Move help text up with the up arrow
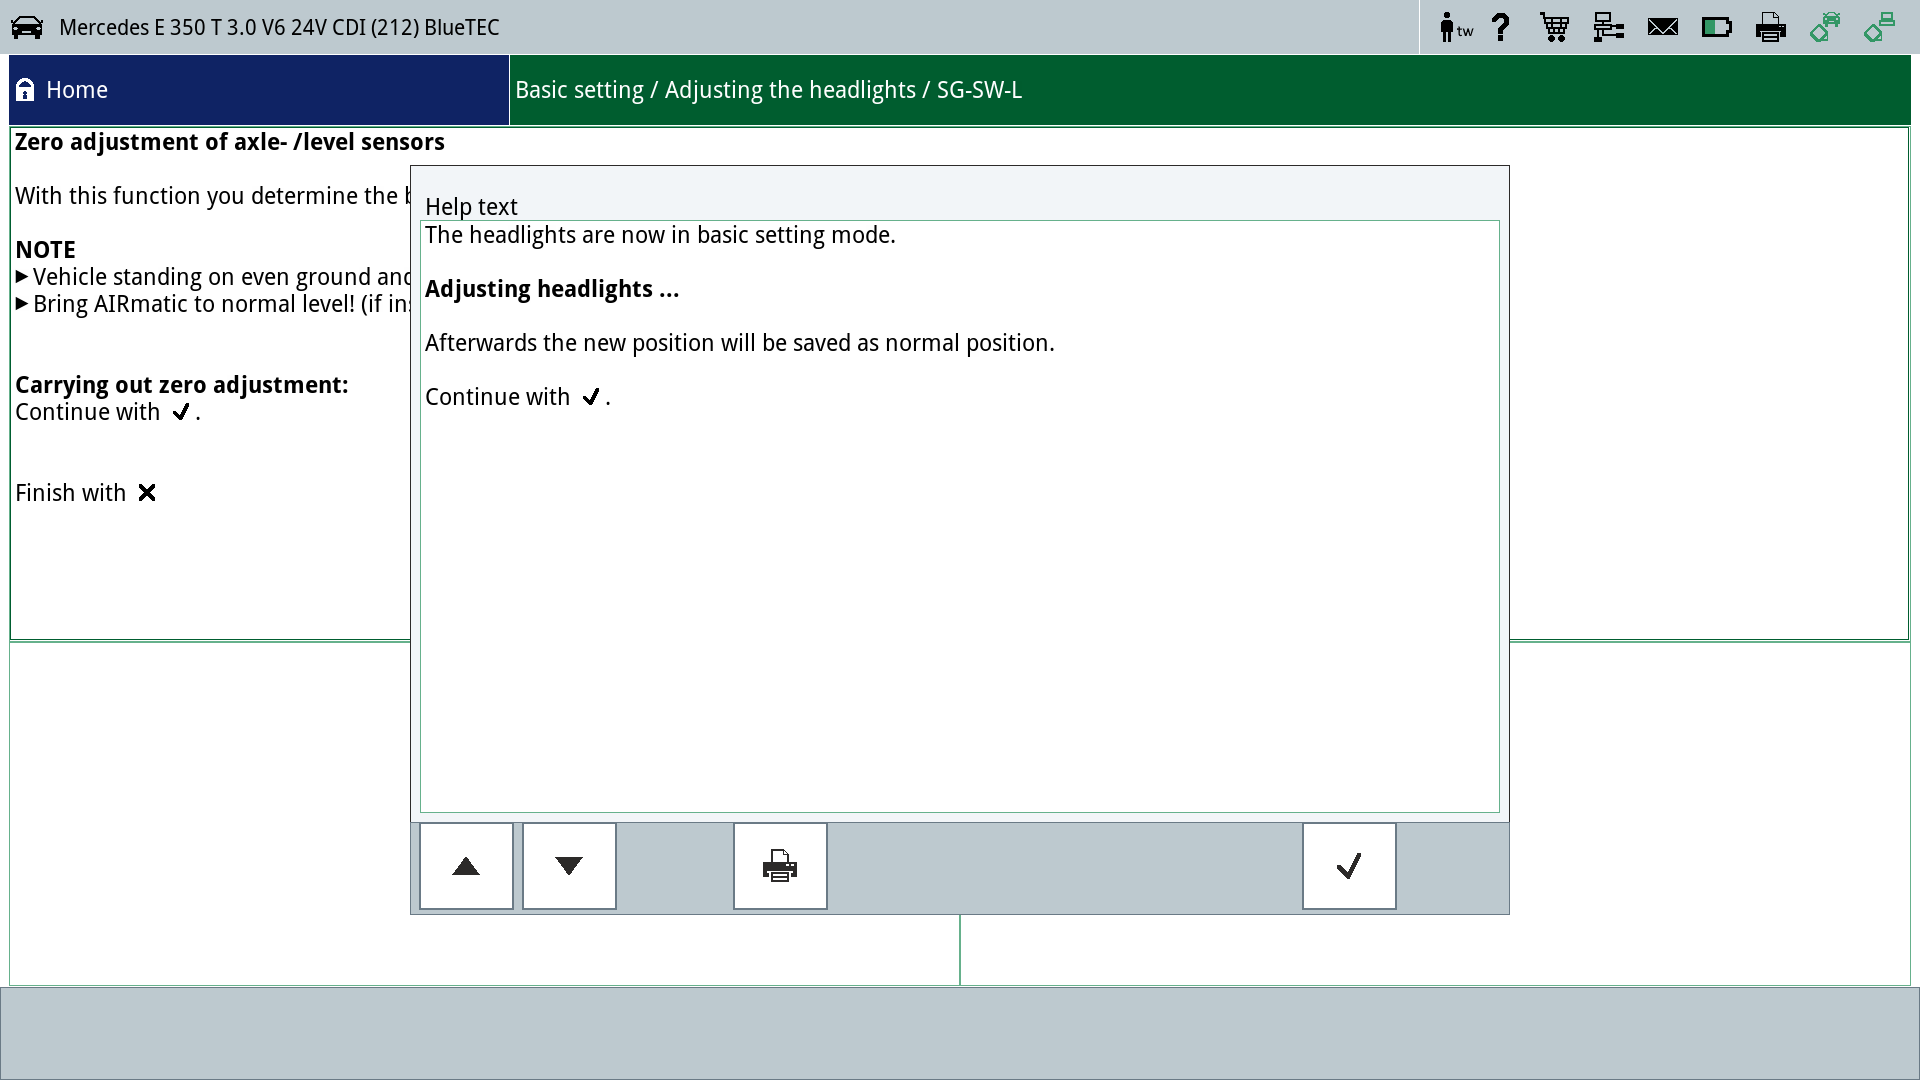The width and height of the screenshot is (1920, 1080). pyautogui.click(x=466, y=866)
